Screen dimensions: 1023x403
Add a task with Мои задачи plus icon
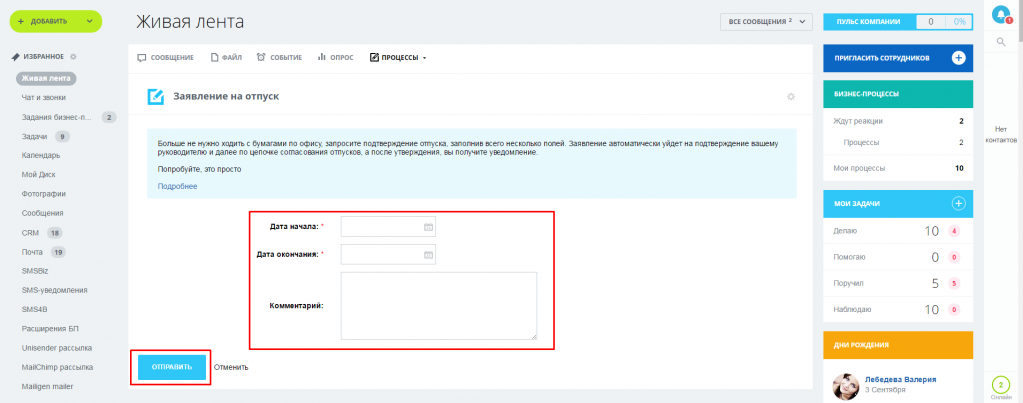pyautogui.click(x=958, y=203)
